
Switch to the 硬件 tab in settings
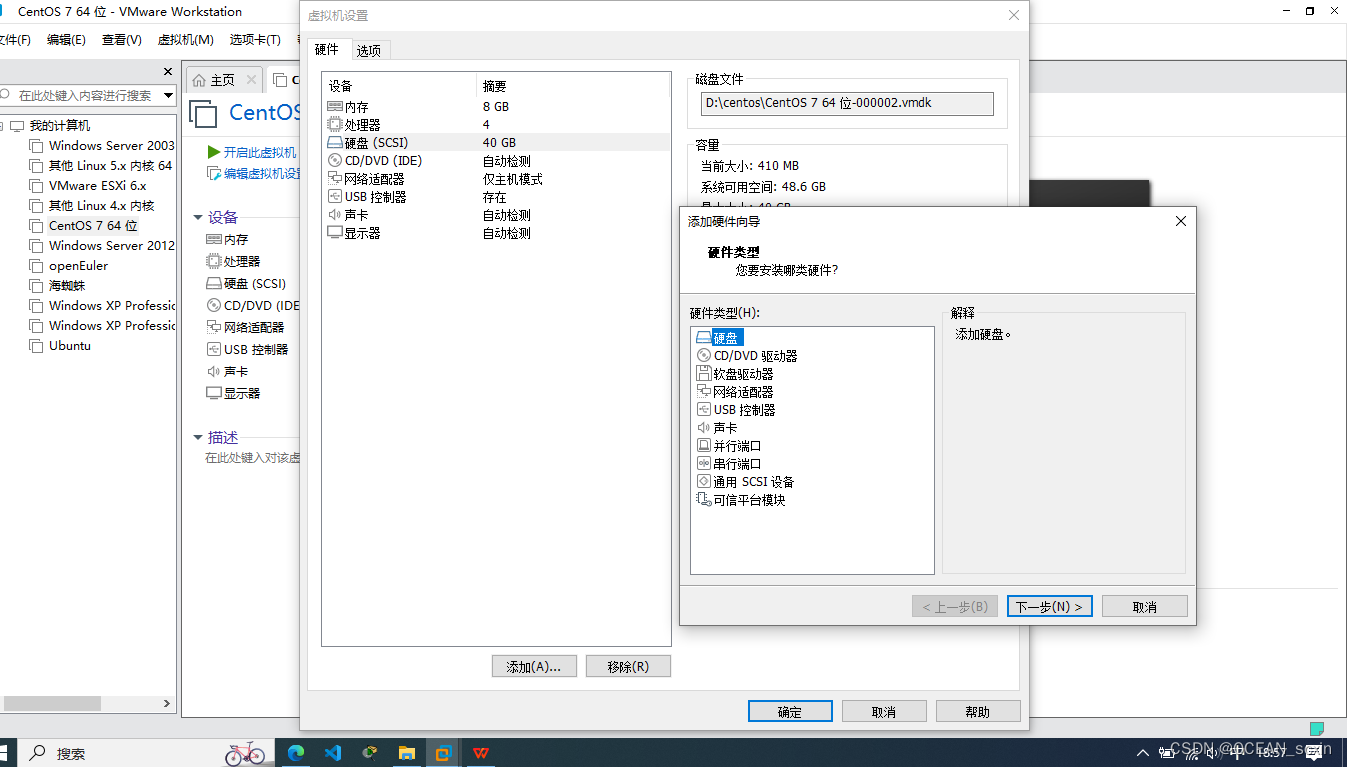[327, 50]
